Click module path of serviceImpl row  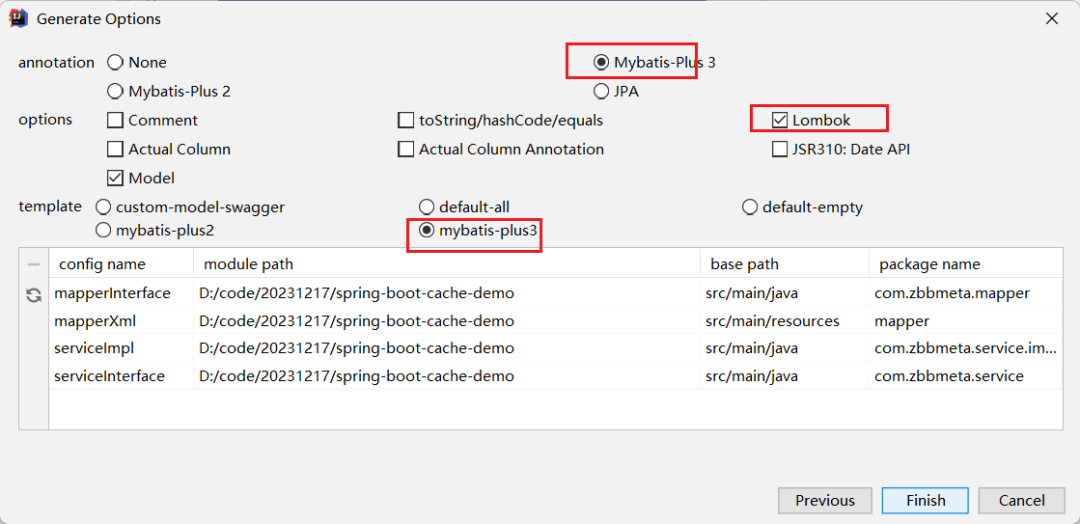(447, 348)
